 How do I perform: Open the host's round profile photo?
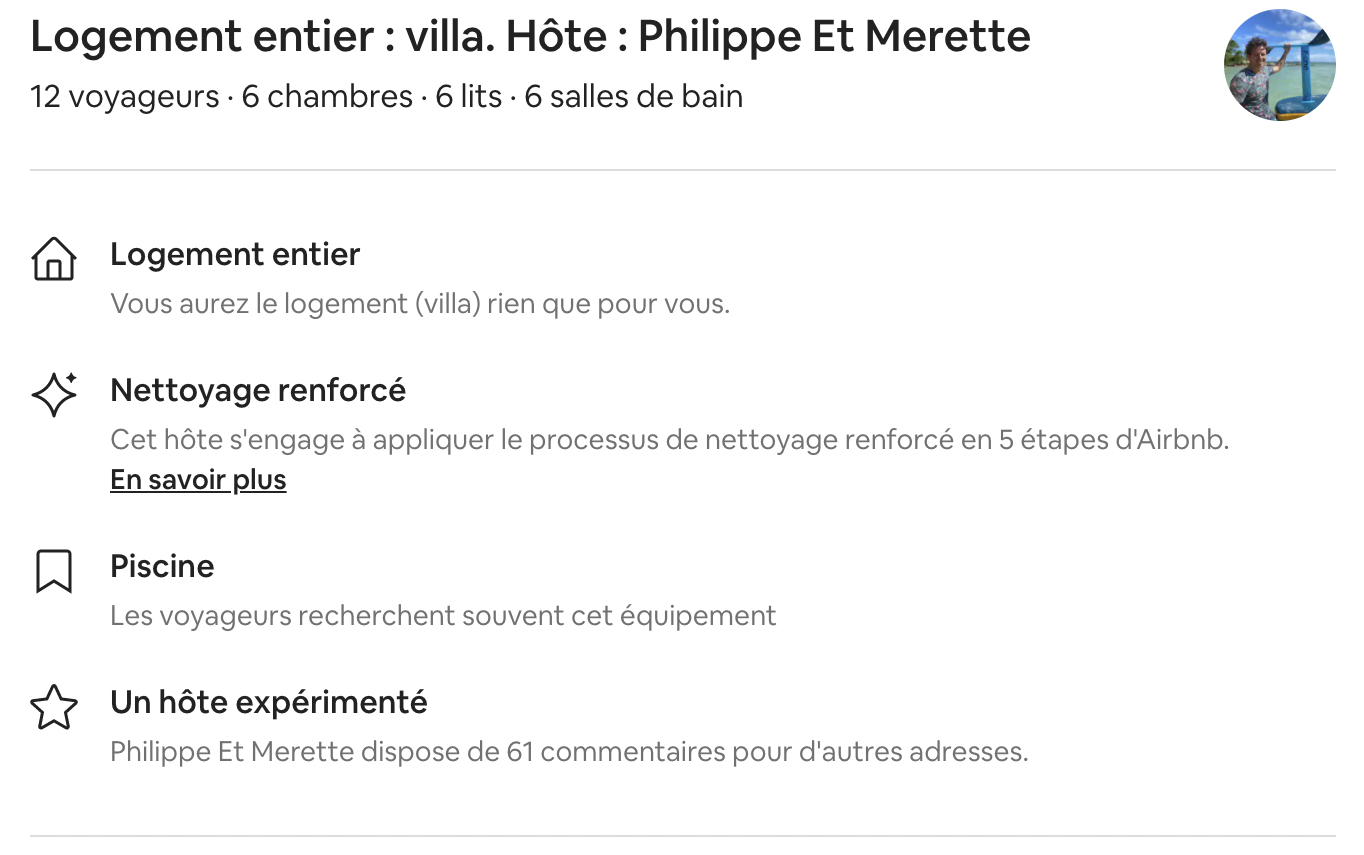tap(1279, 65)
